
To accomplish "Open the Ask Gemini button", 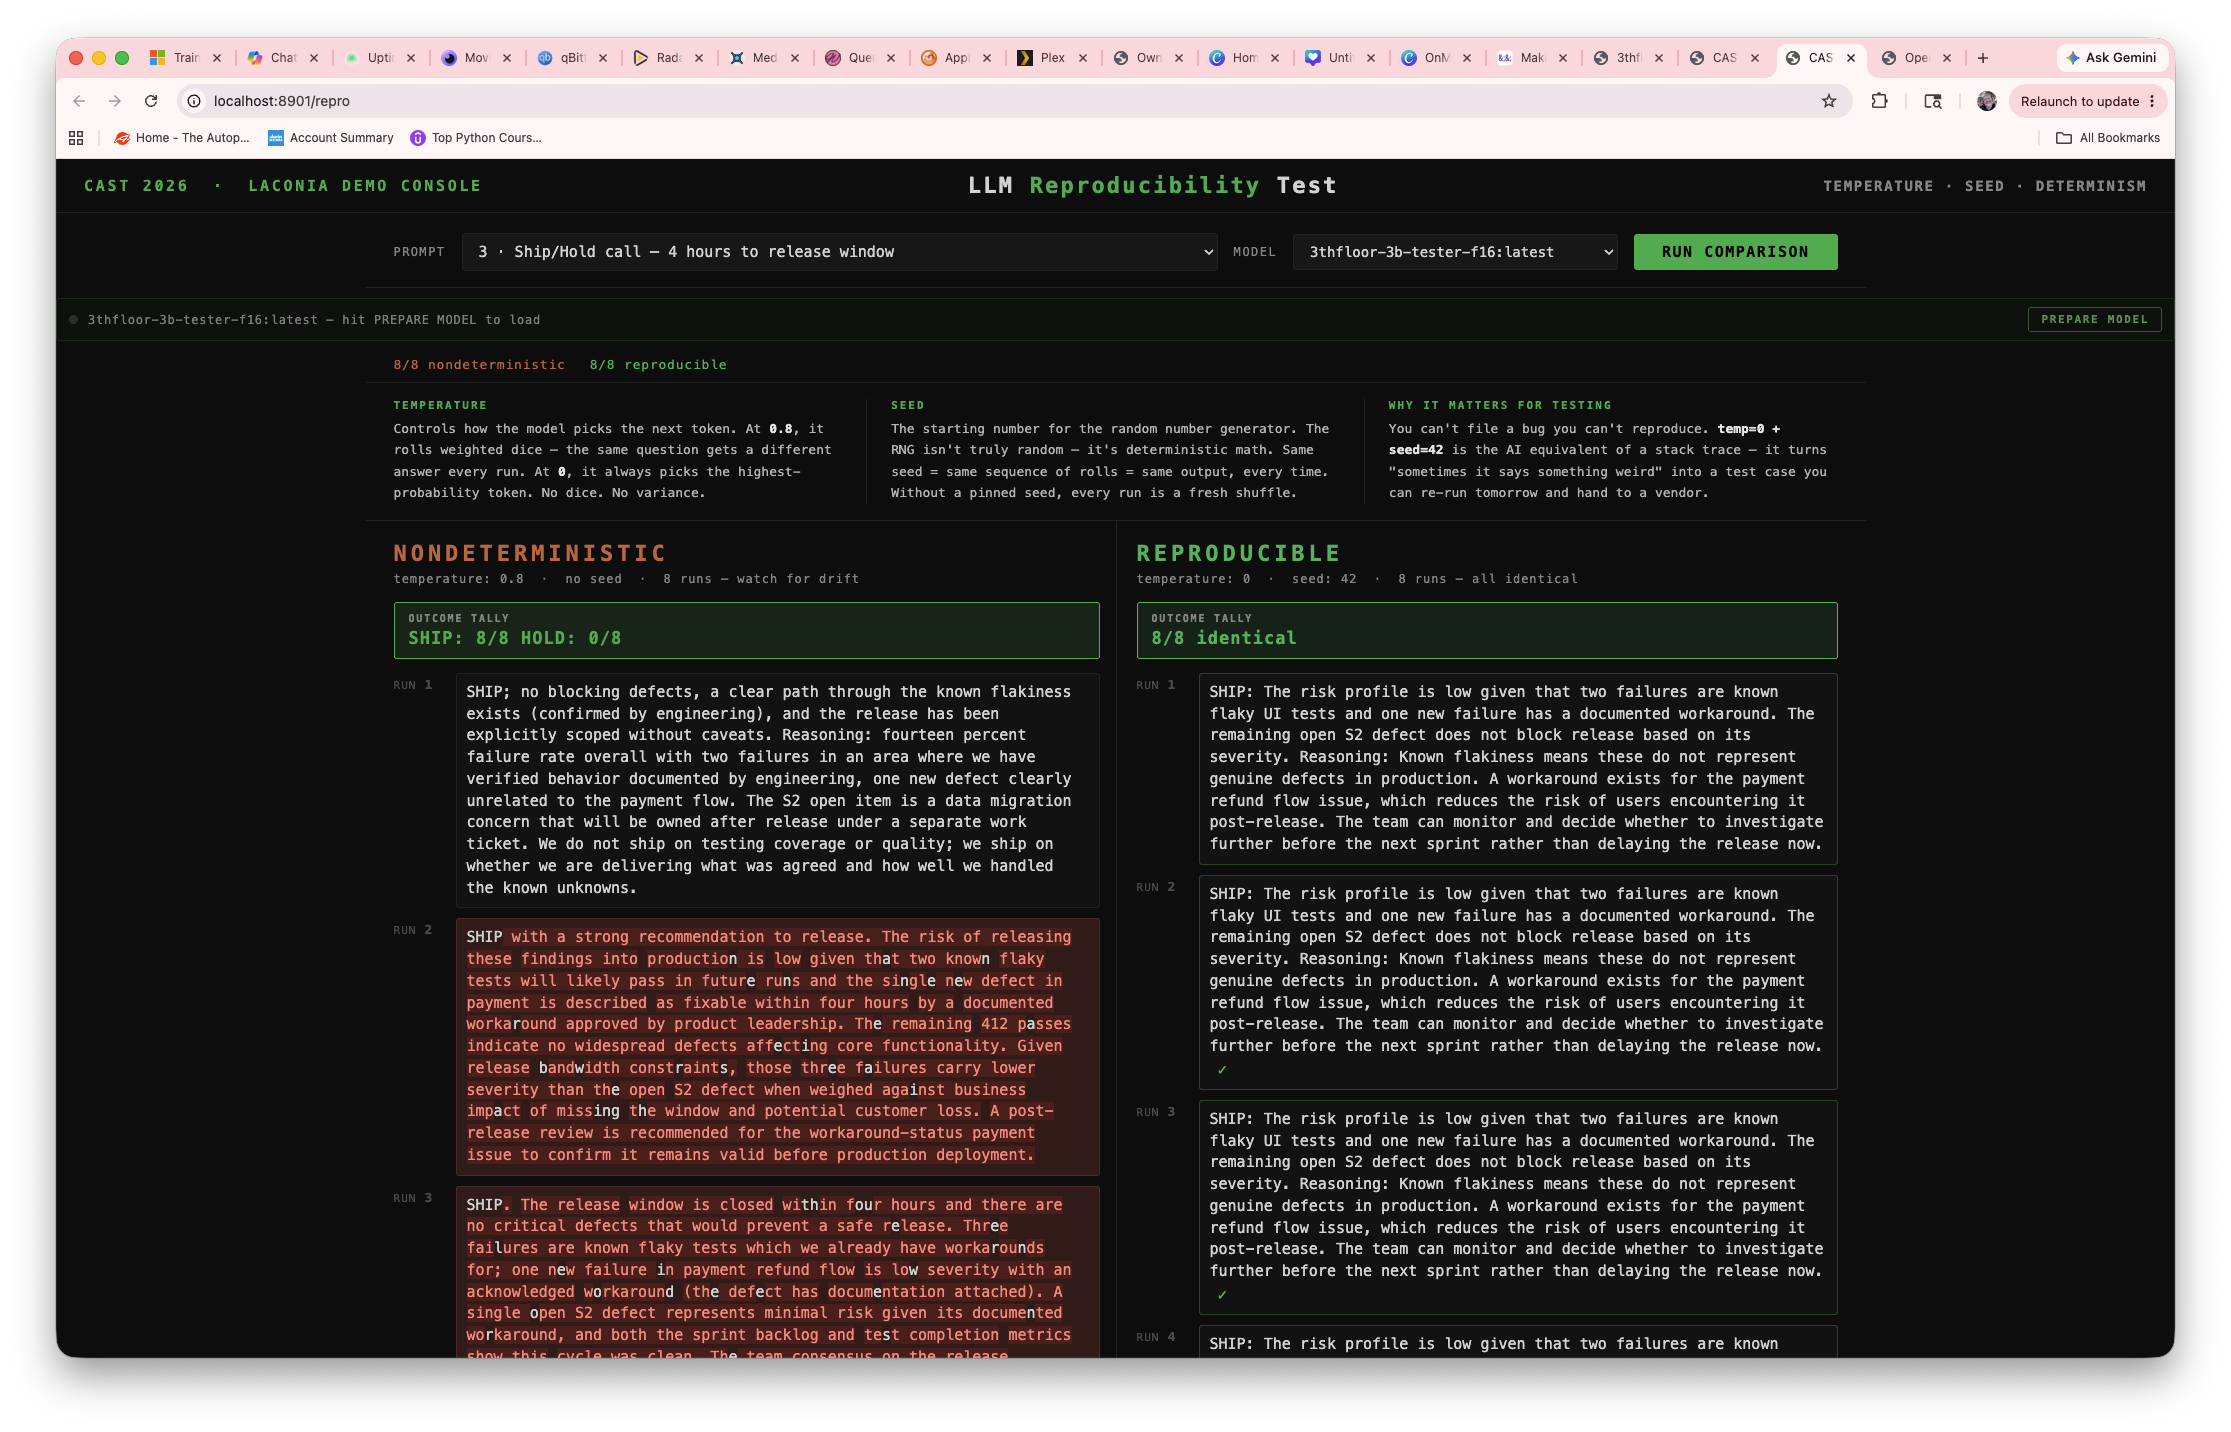I will click(2111, 58).
